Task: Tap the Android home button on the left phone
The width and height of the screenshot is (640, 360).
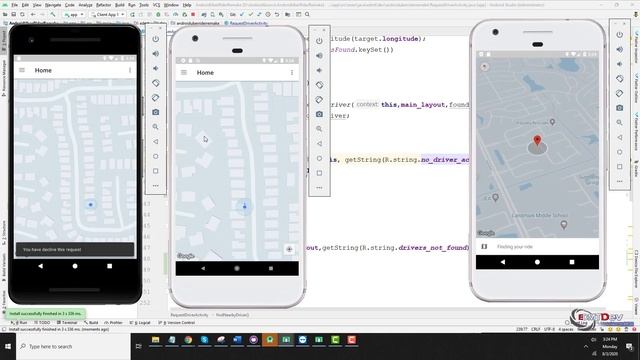Action: [x=75, y=266]
